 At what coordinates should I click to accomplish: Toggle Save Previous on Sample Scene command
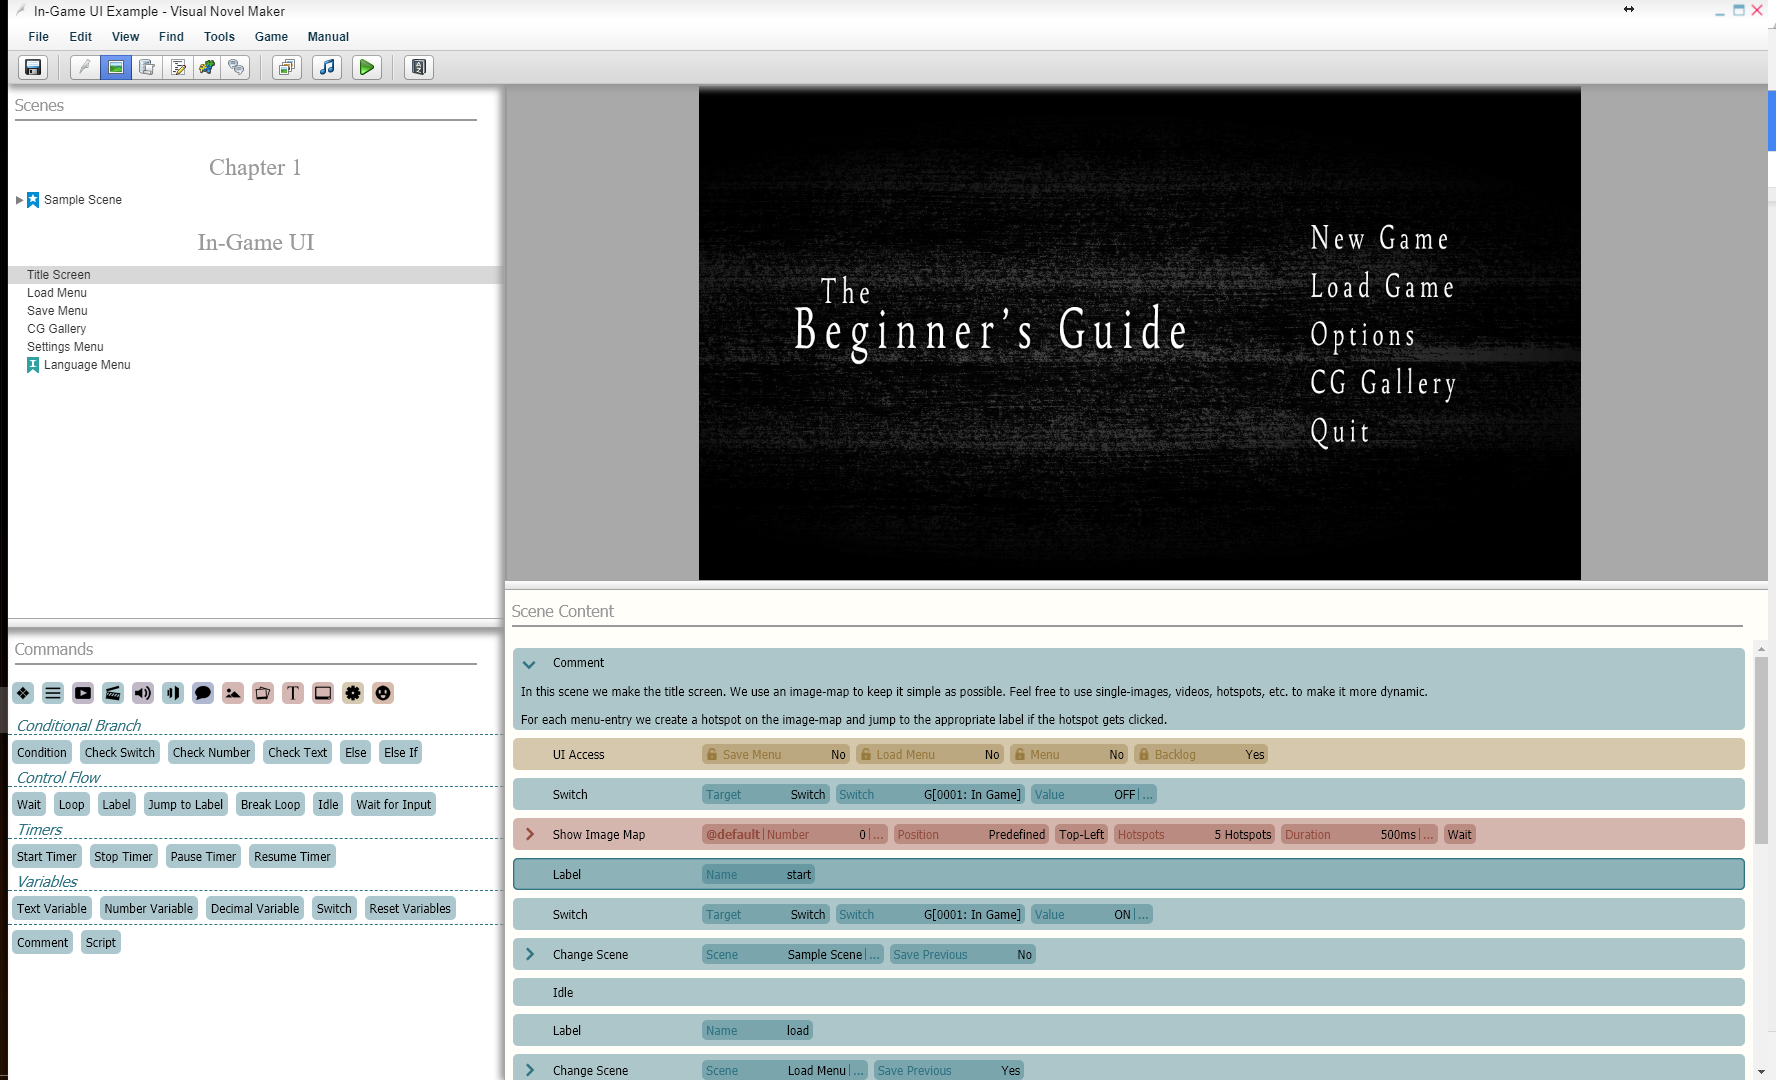coord(963,955)
